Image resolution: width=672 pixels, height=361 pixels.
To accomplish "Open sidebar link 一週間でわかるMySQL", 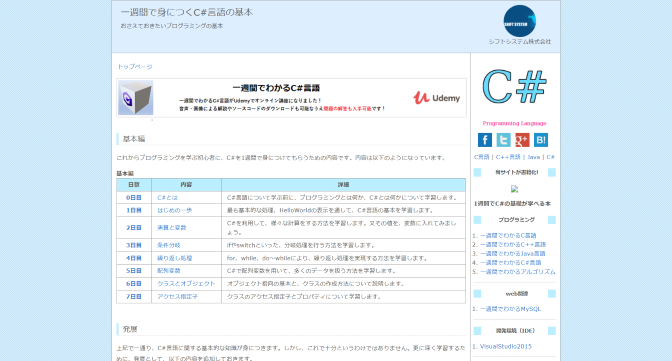I will [x=510, y=309].
